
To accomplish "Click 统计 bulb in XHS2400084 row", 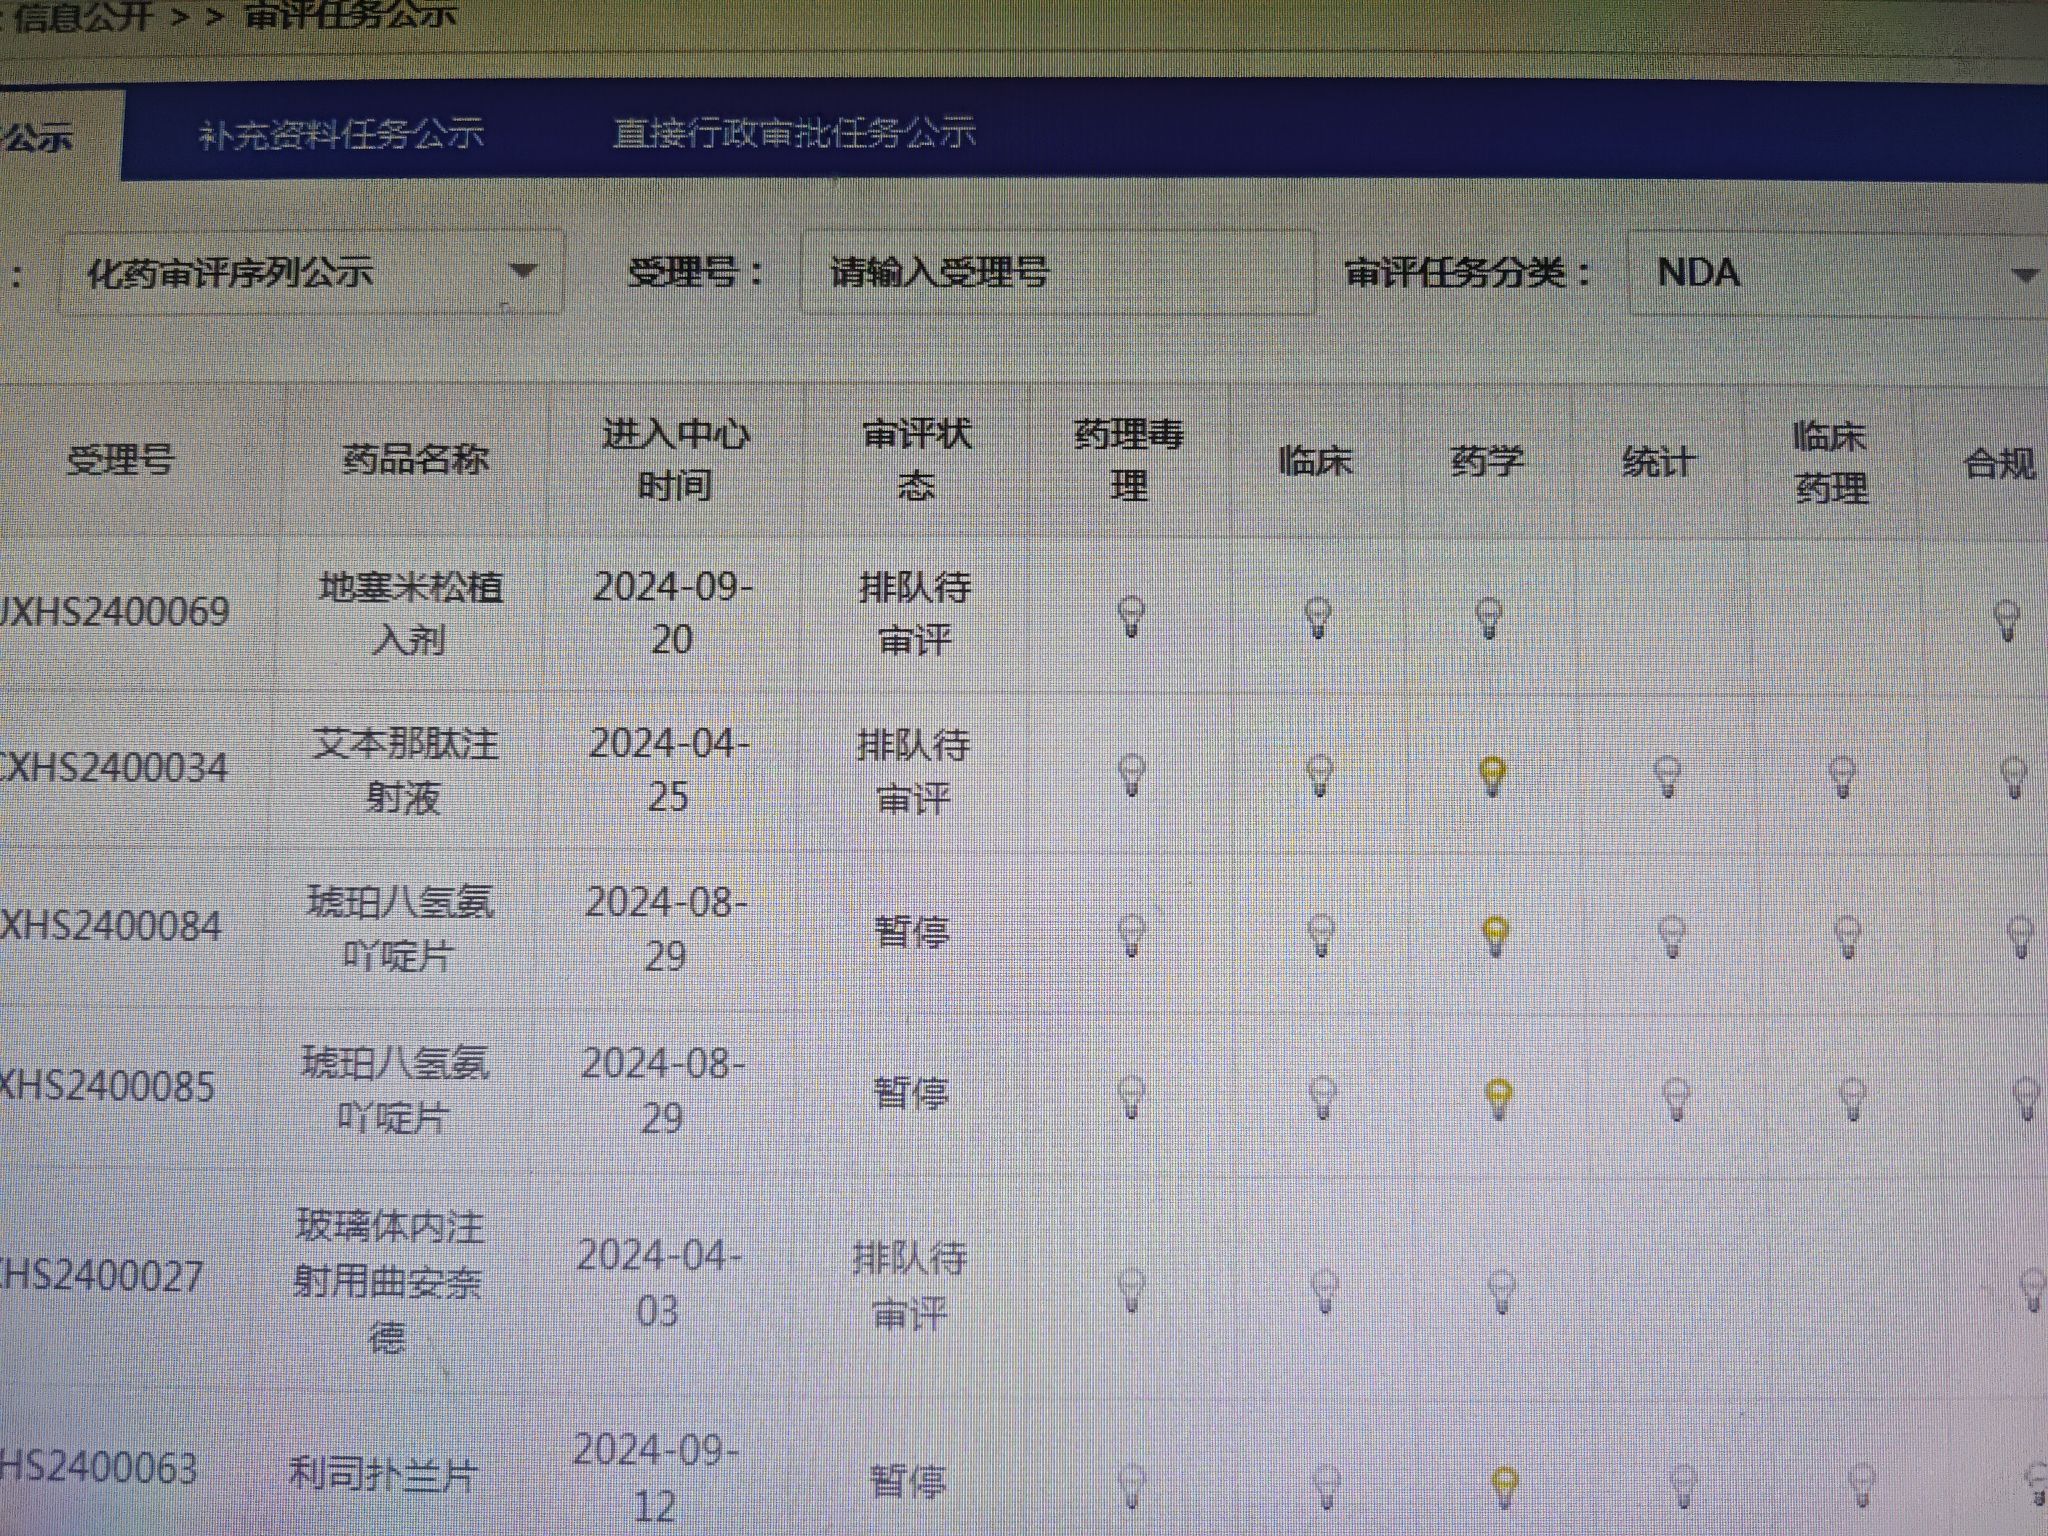I will [1672, 937].
